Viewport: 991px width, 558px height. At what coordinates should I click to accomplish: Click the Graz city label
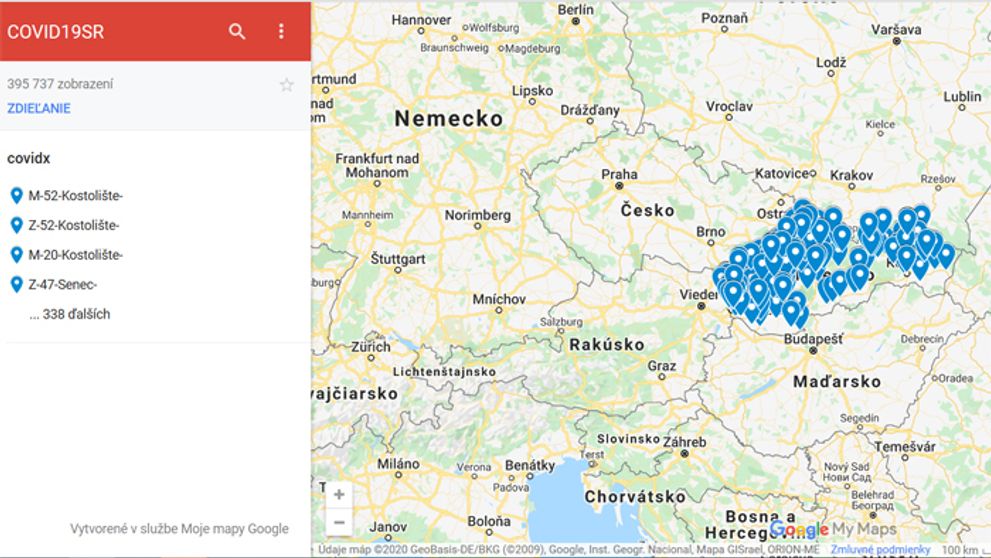pyautogui.click(x=662, y=365)
